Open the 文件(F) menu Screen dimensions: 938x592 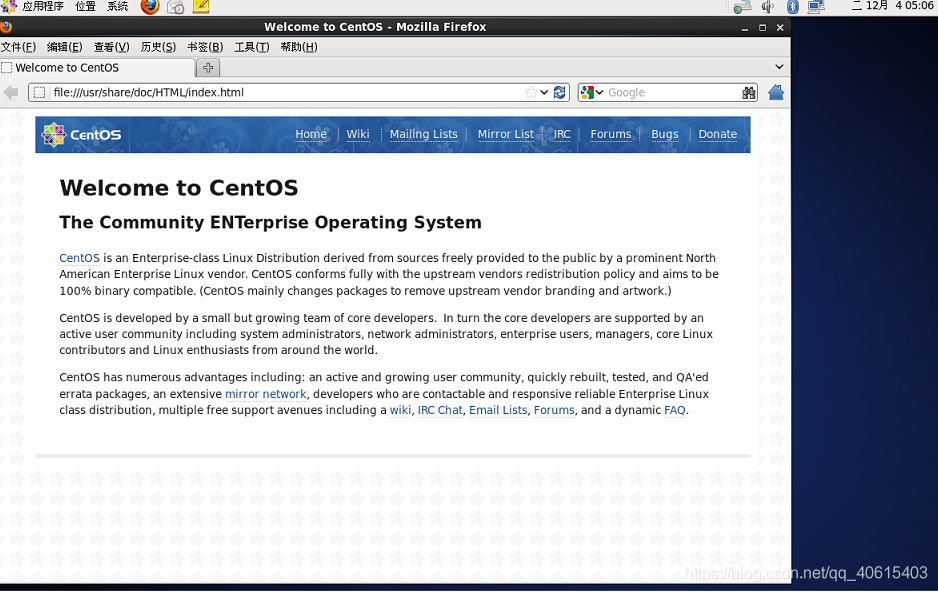(x=19, y=47)
